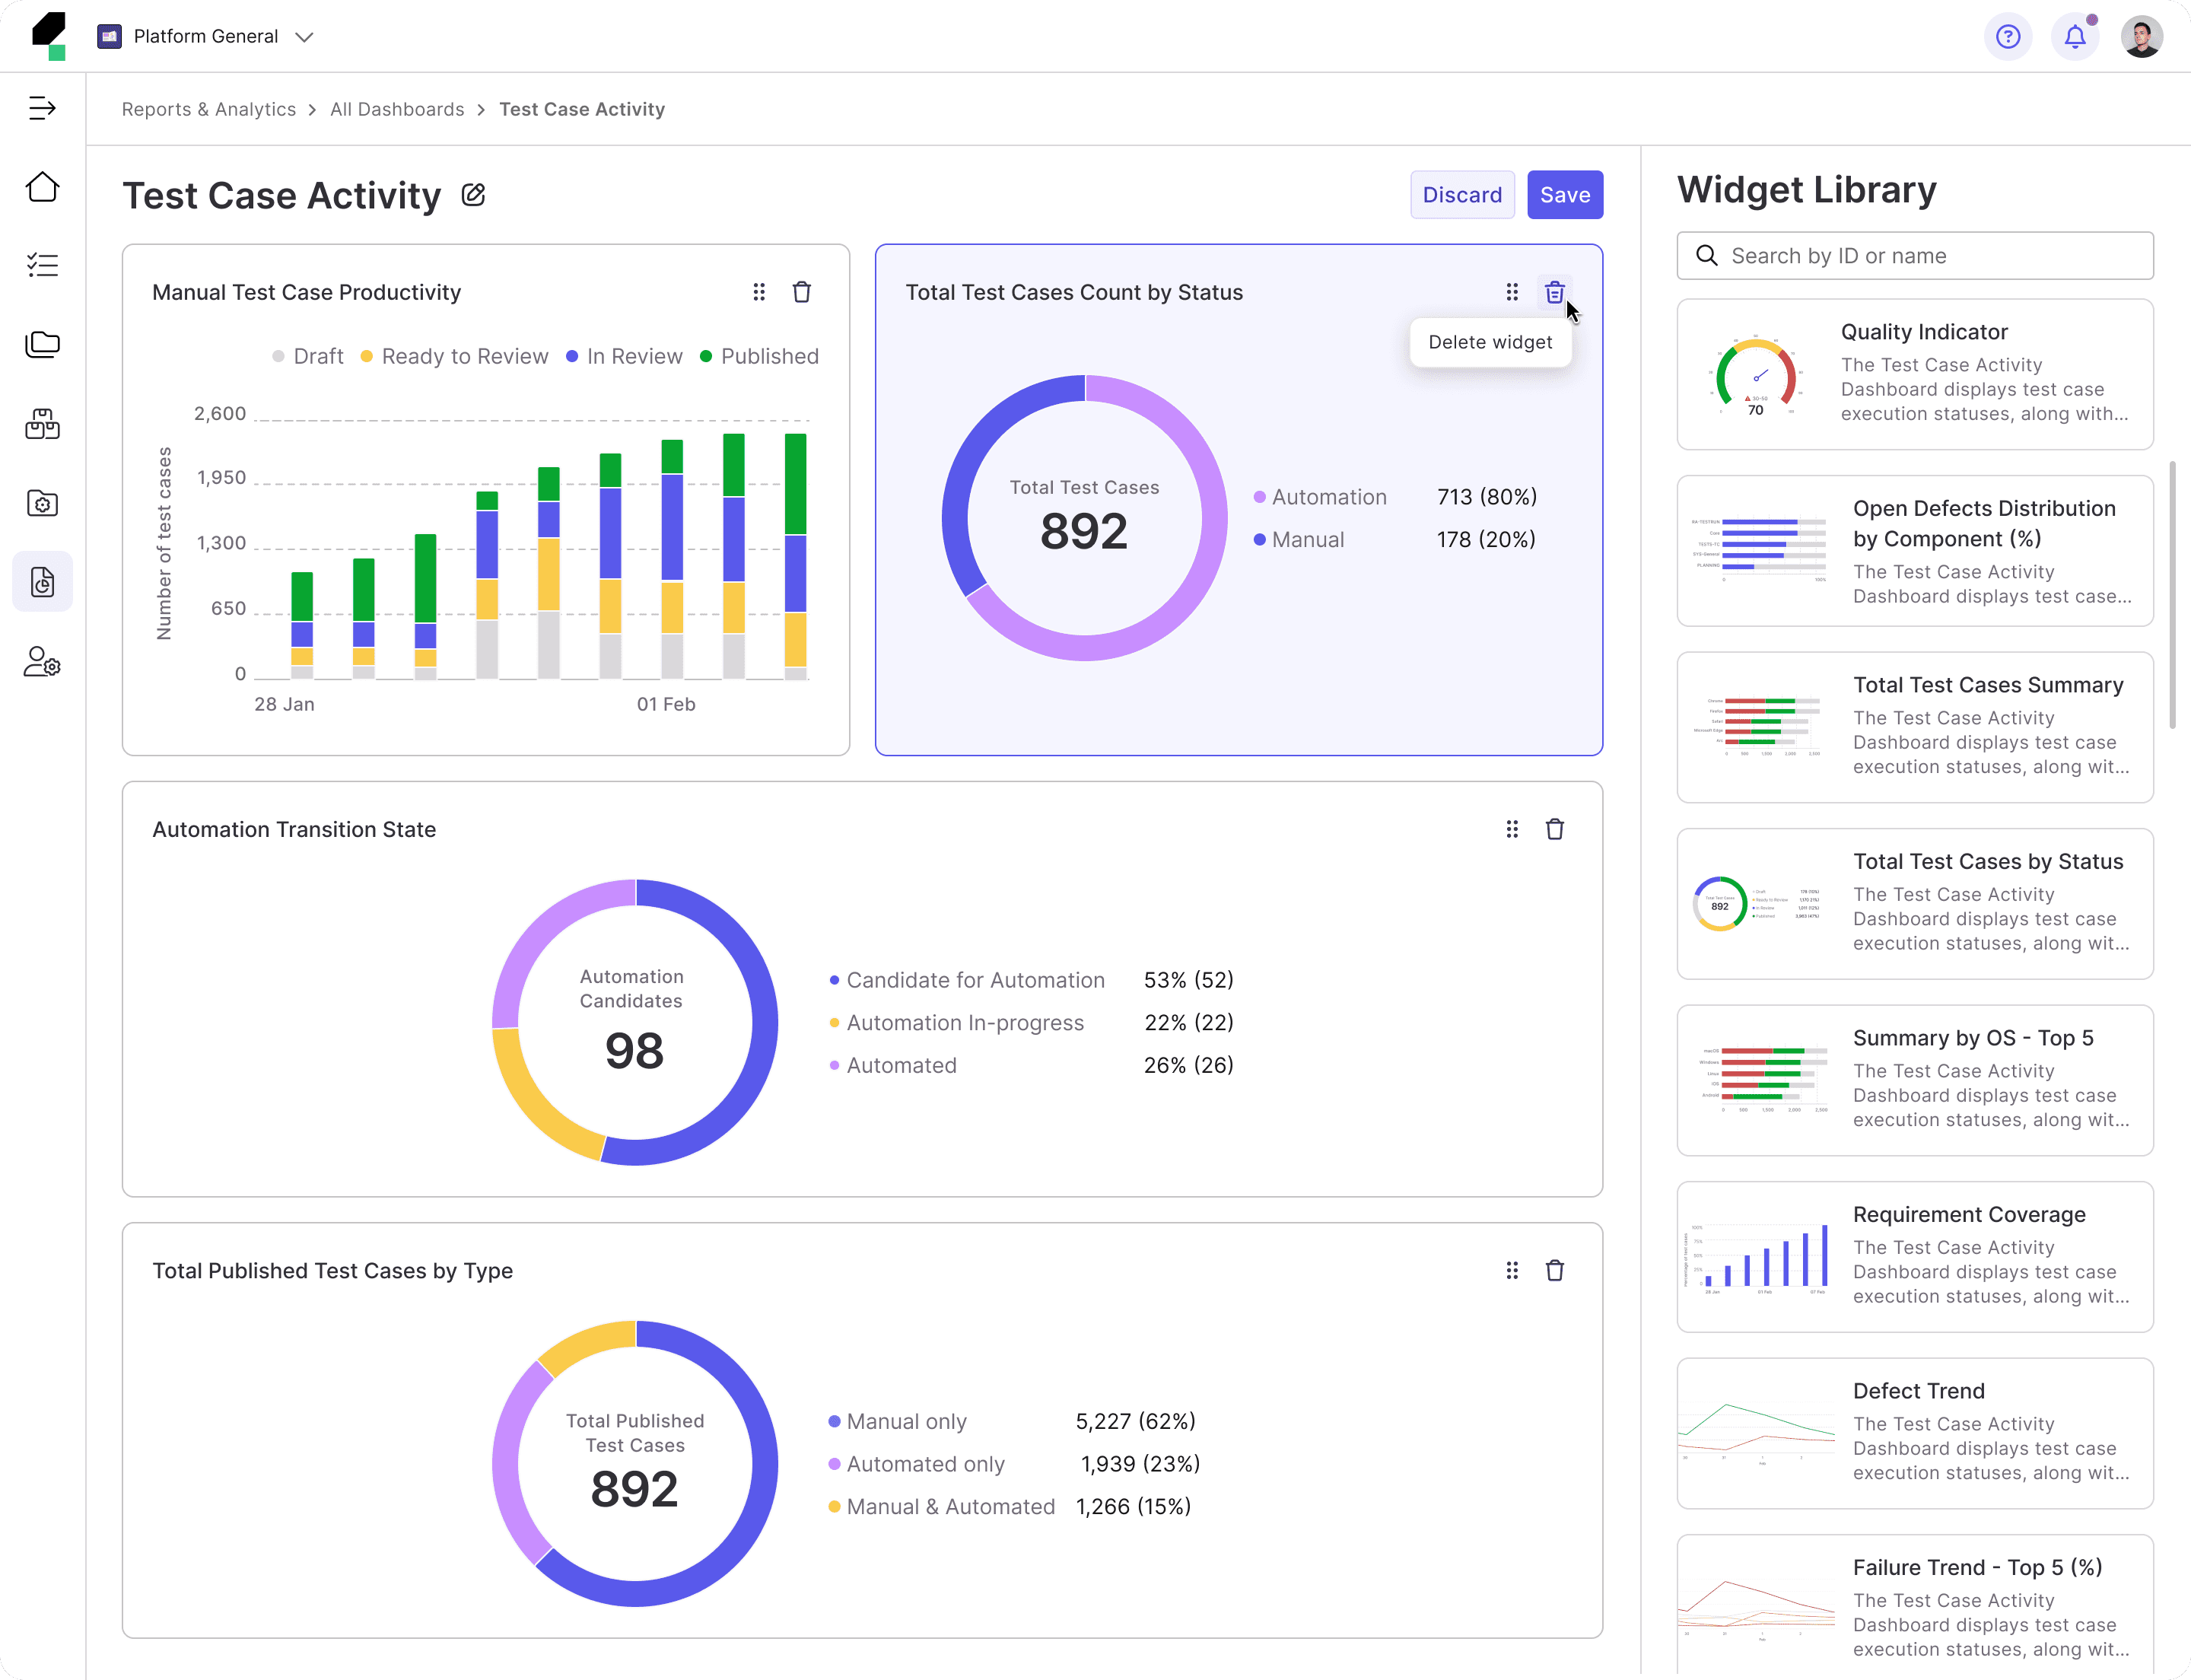
Task: Open Reports & Analytics breadcrumb
Action: pos(208,110)
